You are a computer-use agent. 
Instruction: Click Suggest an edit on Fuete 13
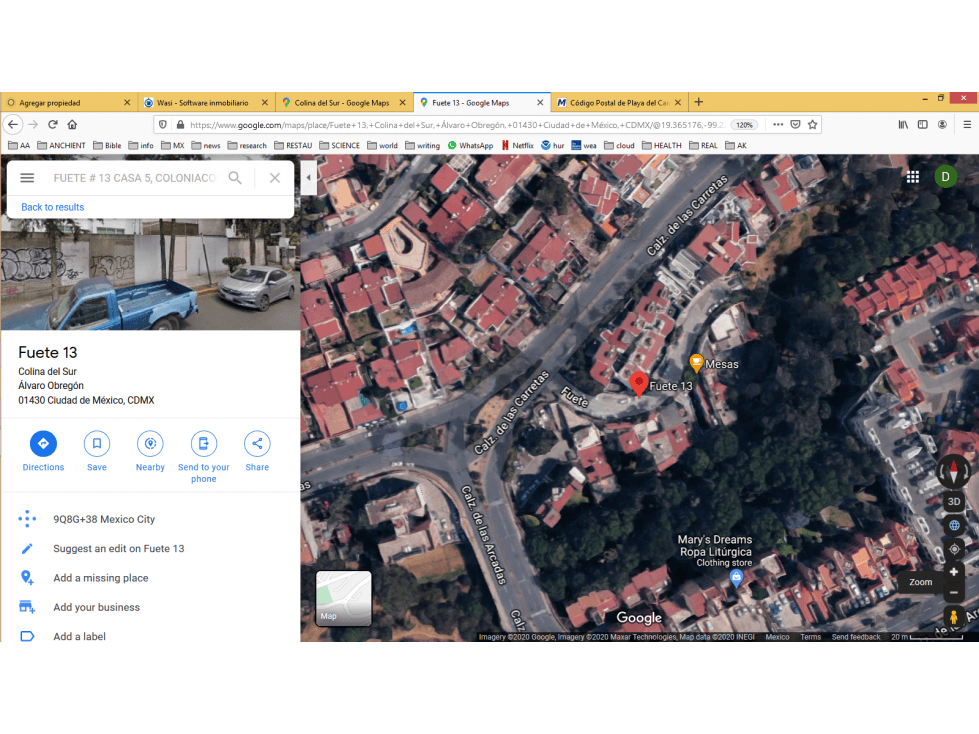click(x=119, y=549)
